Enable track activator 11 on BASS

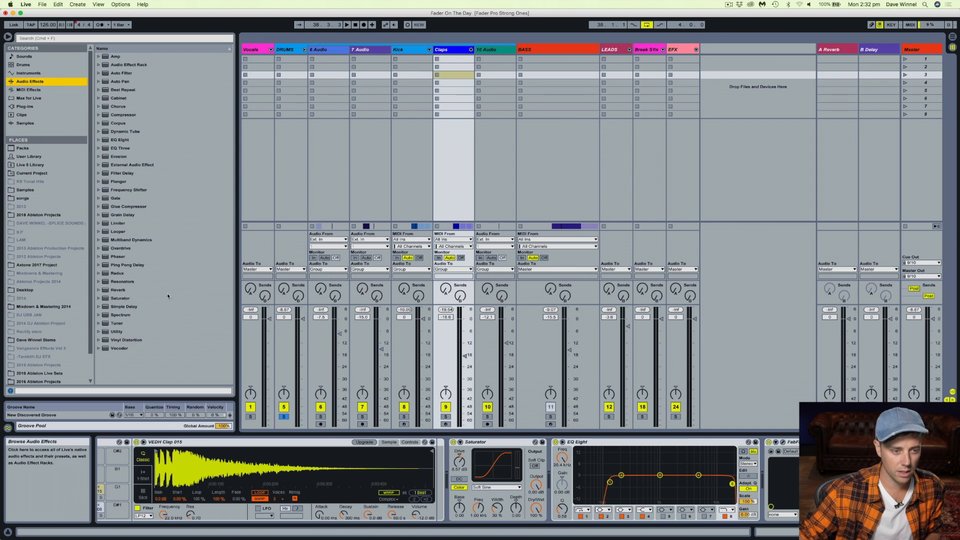tap(550, 407)
